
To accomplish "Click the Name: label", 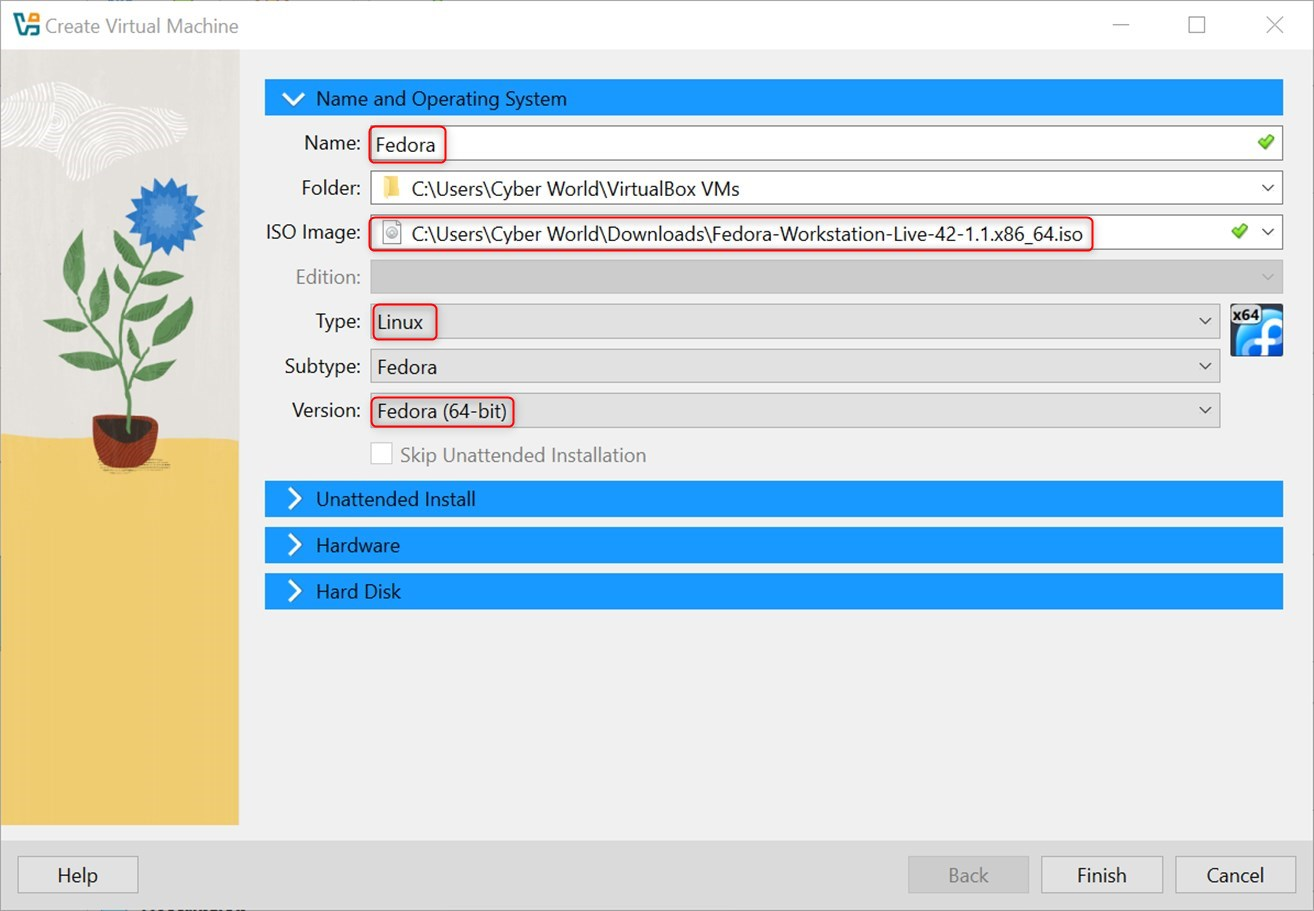I will pyautogui.click(x=332, y=143).
